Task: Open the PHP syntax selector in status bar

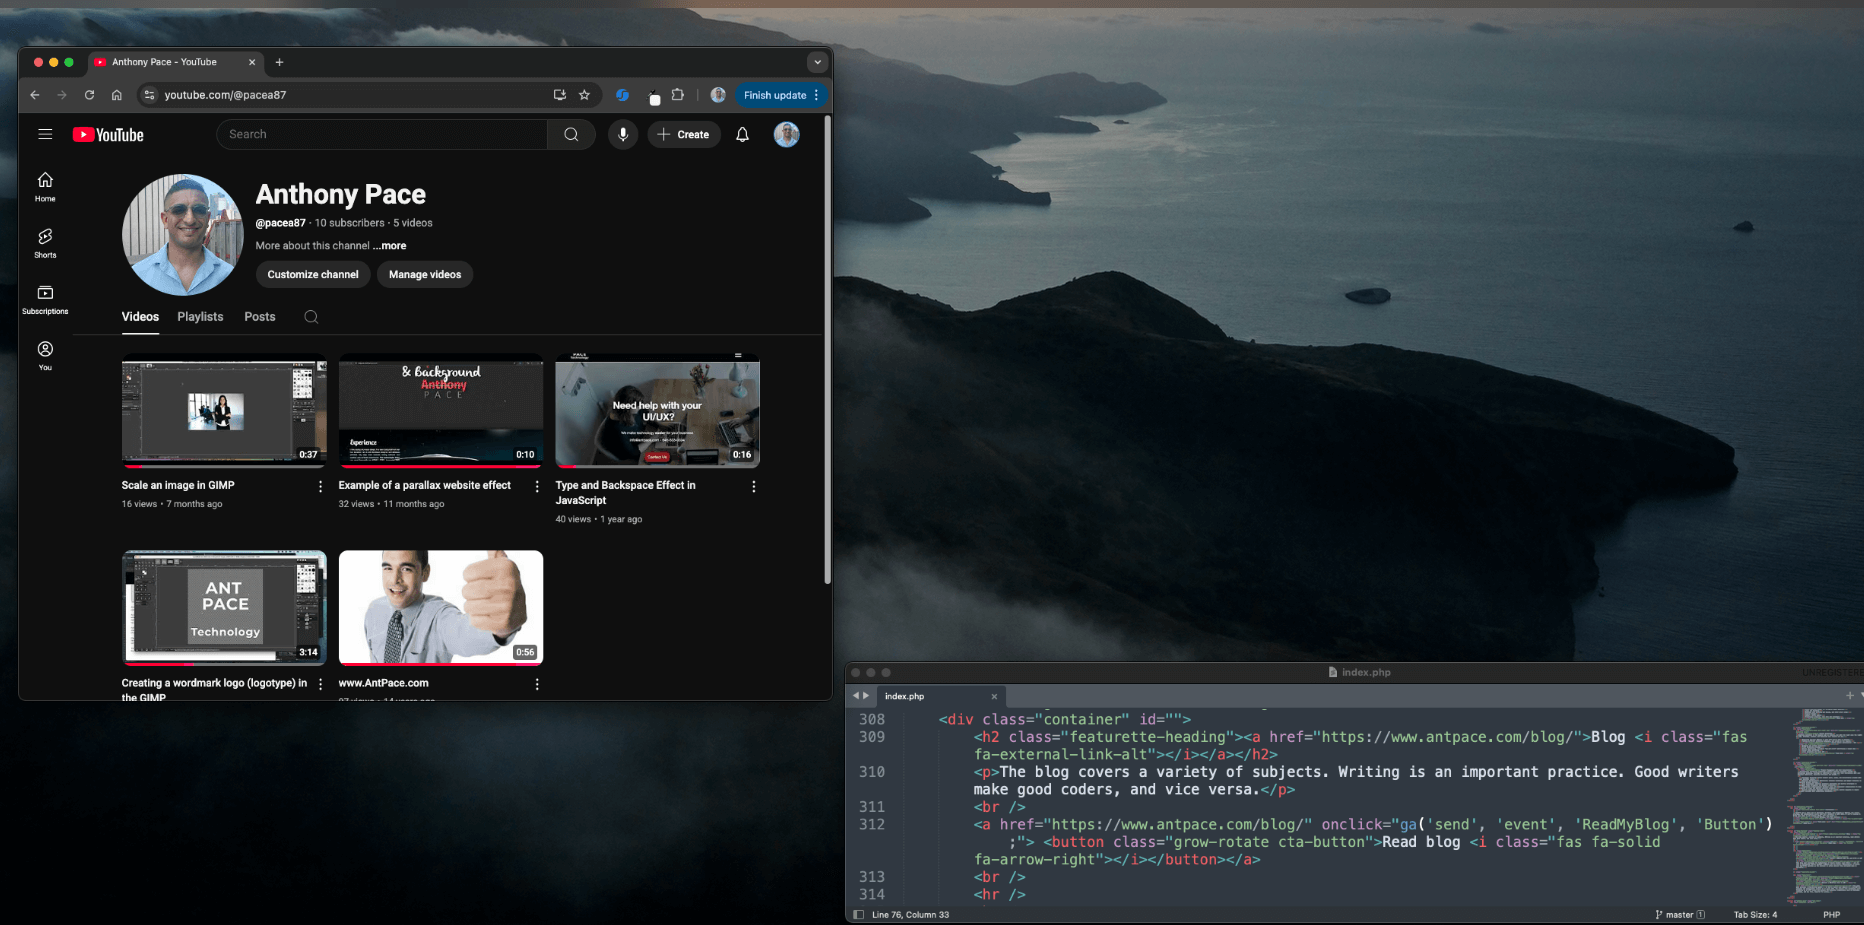Action: [x=1831, y=915]
